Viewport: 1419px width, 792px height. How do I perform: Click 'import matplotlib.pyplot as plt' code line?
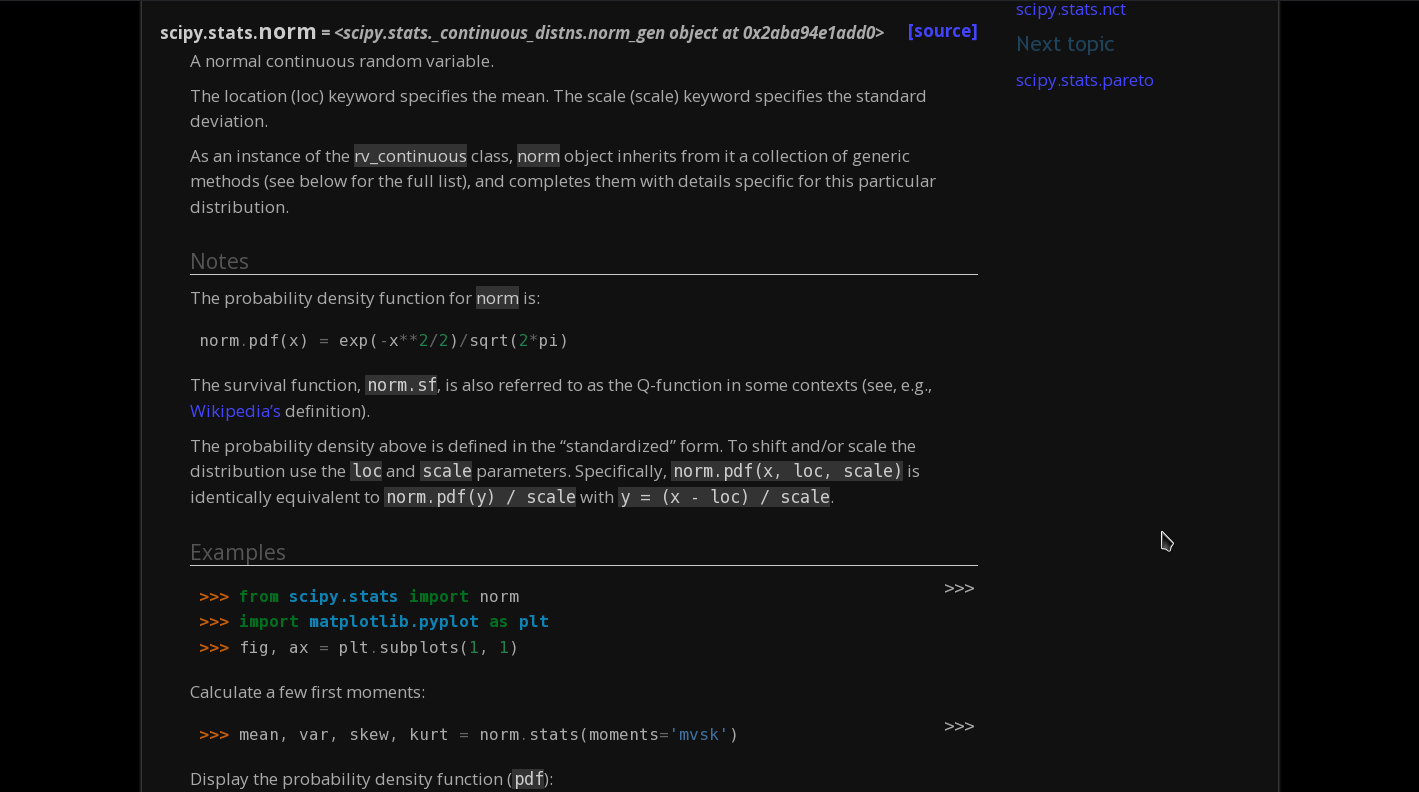click(x=374, y=622)
